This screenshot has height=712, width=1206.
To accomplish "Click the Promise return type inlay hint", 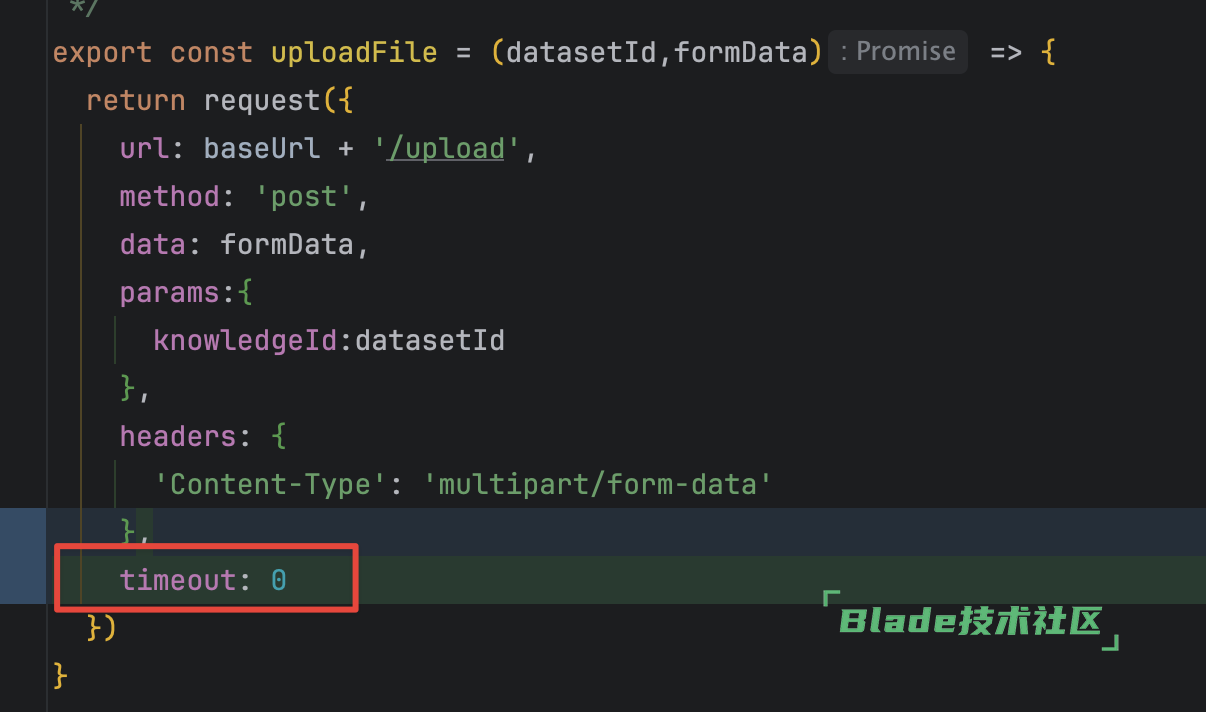I will 897,51.
